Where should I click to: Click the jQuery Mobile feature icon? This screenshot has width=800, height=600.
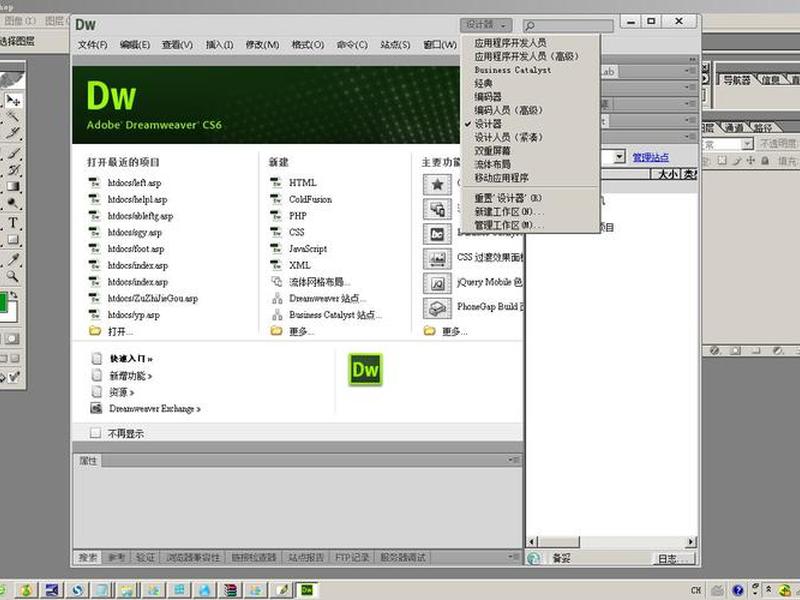437,283
